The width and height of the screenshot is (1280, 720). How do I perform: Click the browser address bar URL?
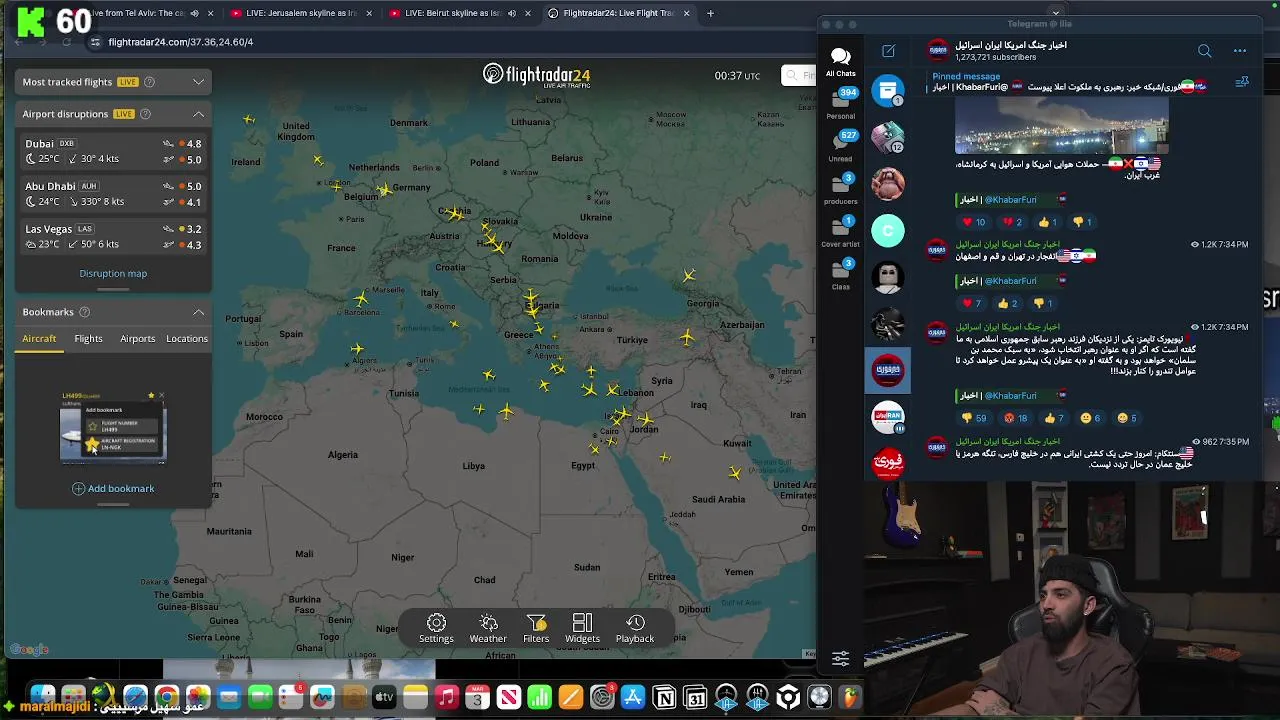(180, 42)
